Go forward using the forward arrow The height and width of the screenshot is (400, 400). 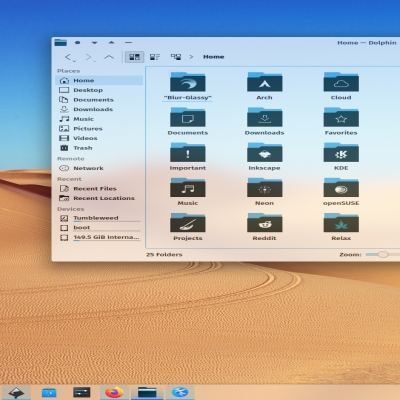click(89, 57)
